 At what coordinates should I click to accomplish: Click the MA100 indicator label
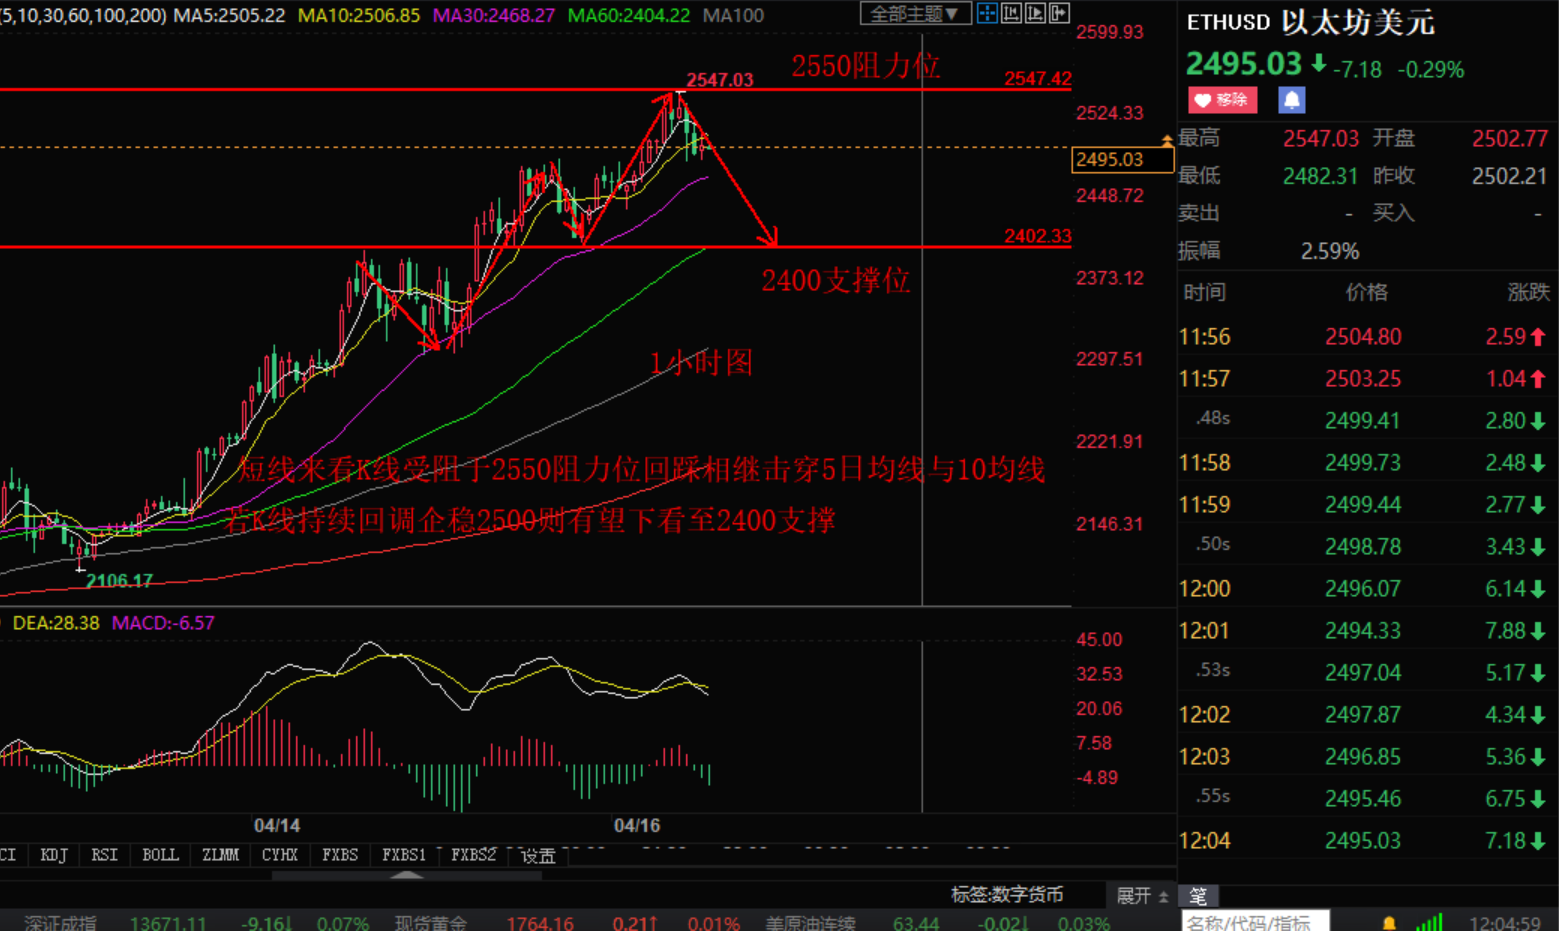(x=733, y=16)
